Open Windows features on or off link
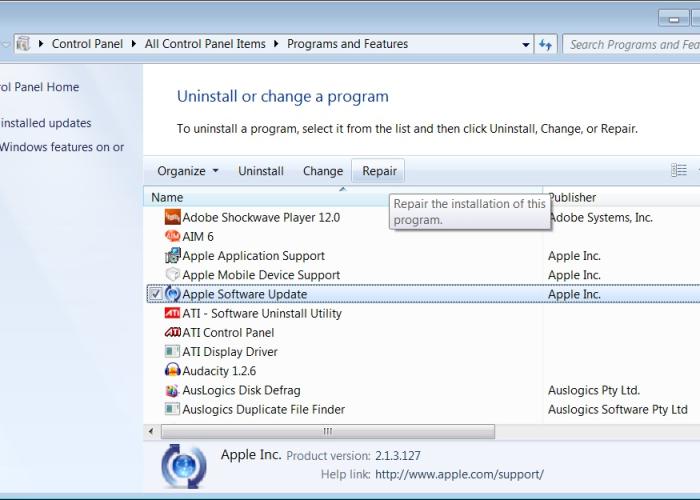 coord(62,147)
